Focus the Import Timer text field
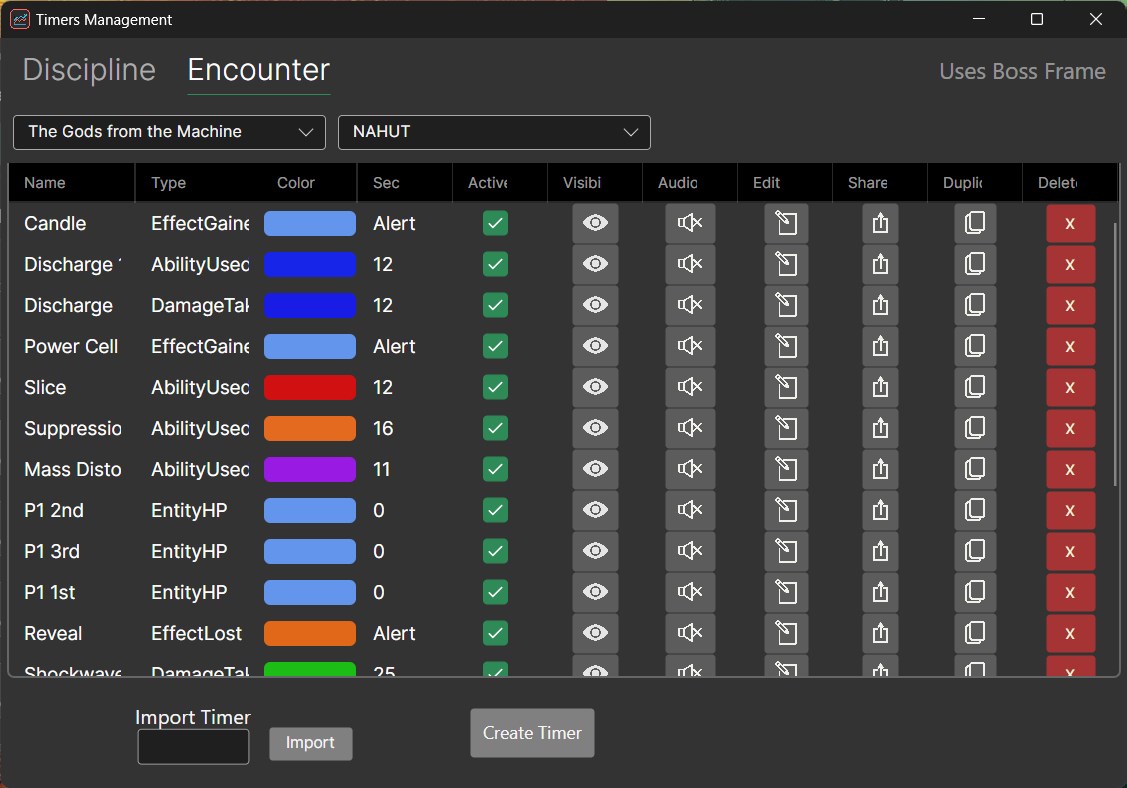Screen dimensions: 1127x788 [x=193, y=747]
